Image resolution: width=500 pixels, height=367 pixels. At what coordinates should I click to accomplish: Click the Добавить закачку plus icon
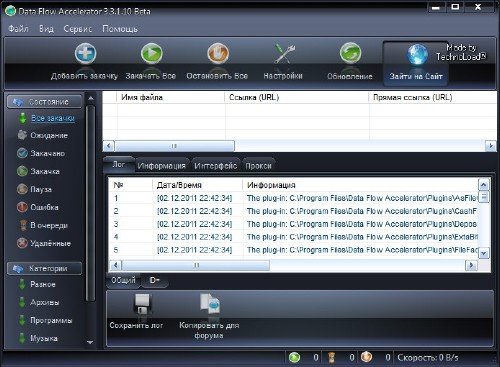(x=85, y=53)
